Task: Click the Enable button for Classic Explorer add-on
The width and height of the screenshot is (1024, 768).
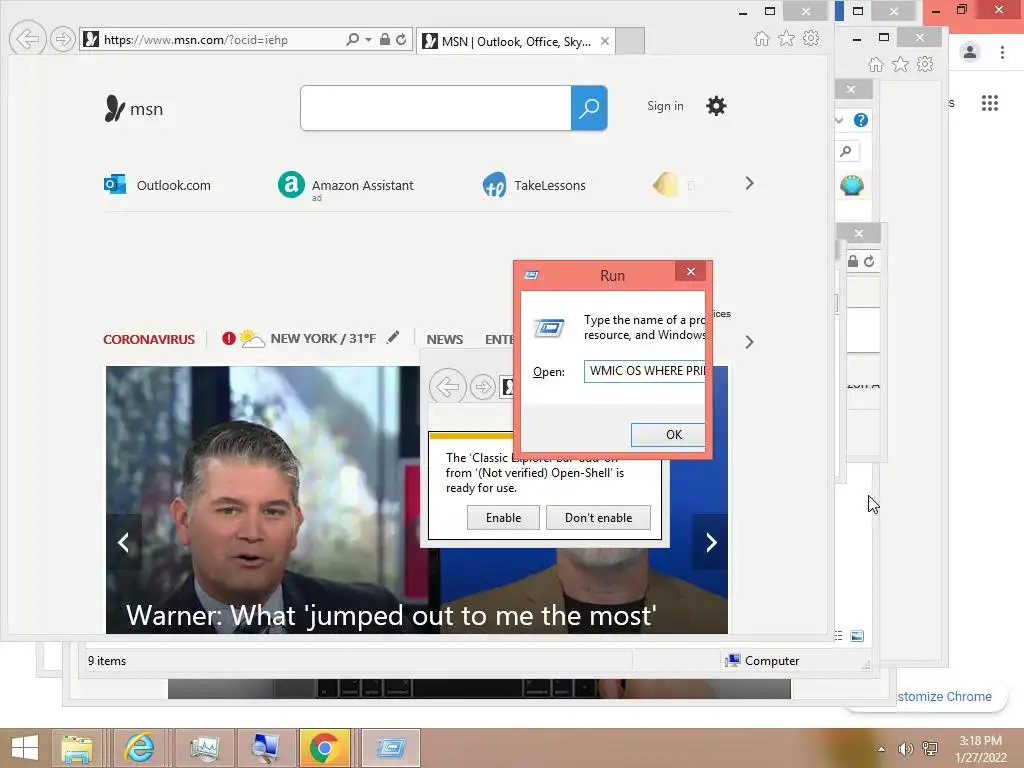Action: click(504, 518)
